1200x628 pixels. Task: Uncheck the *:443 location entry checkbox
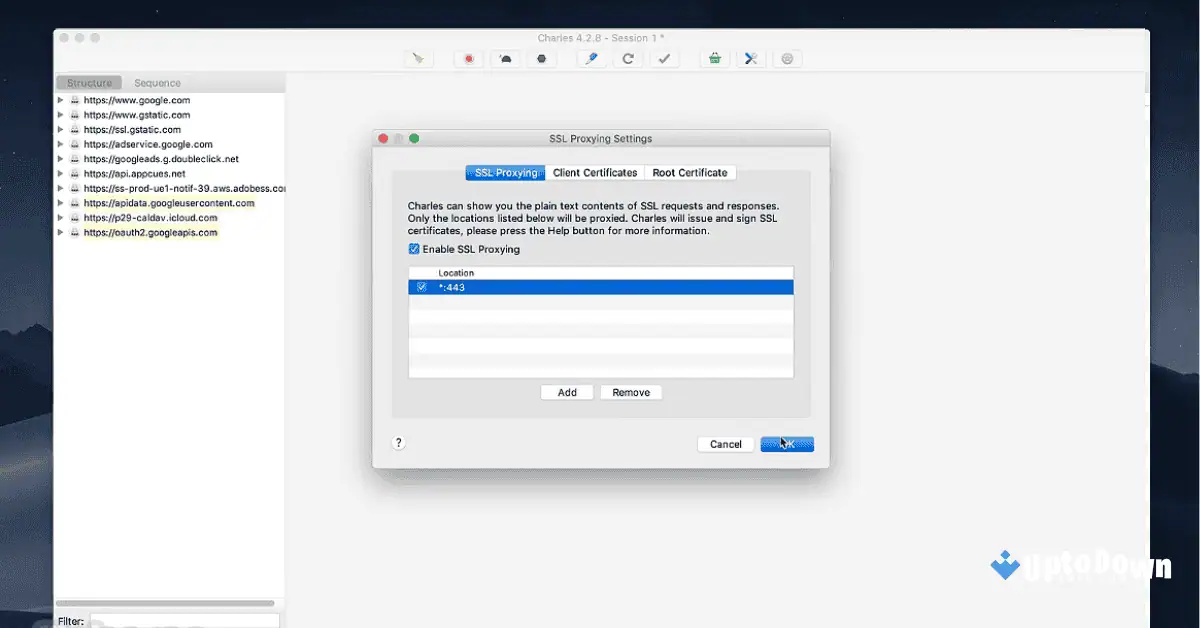tap(422, 287)
